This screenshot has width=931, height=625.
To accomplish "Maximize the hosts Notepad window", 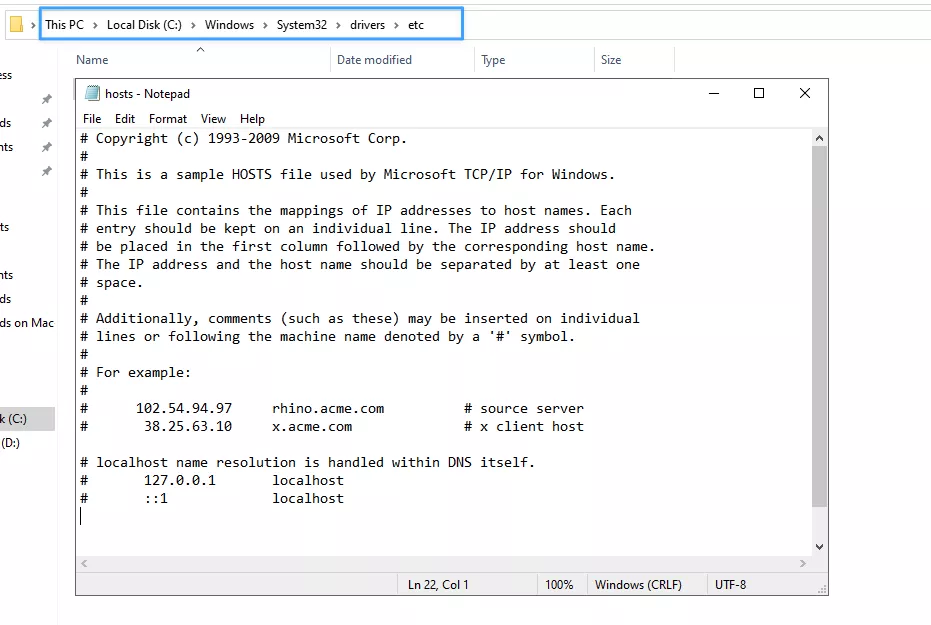I will (x=759, y=93).
